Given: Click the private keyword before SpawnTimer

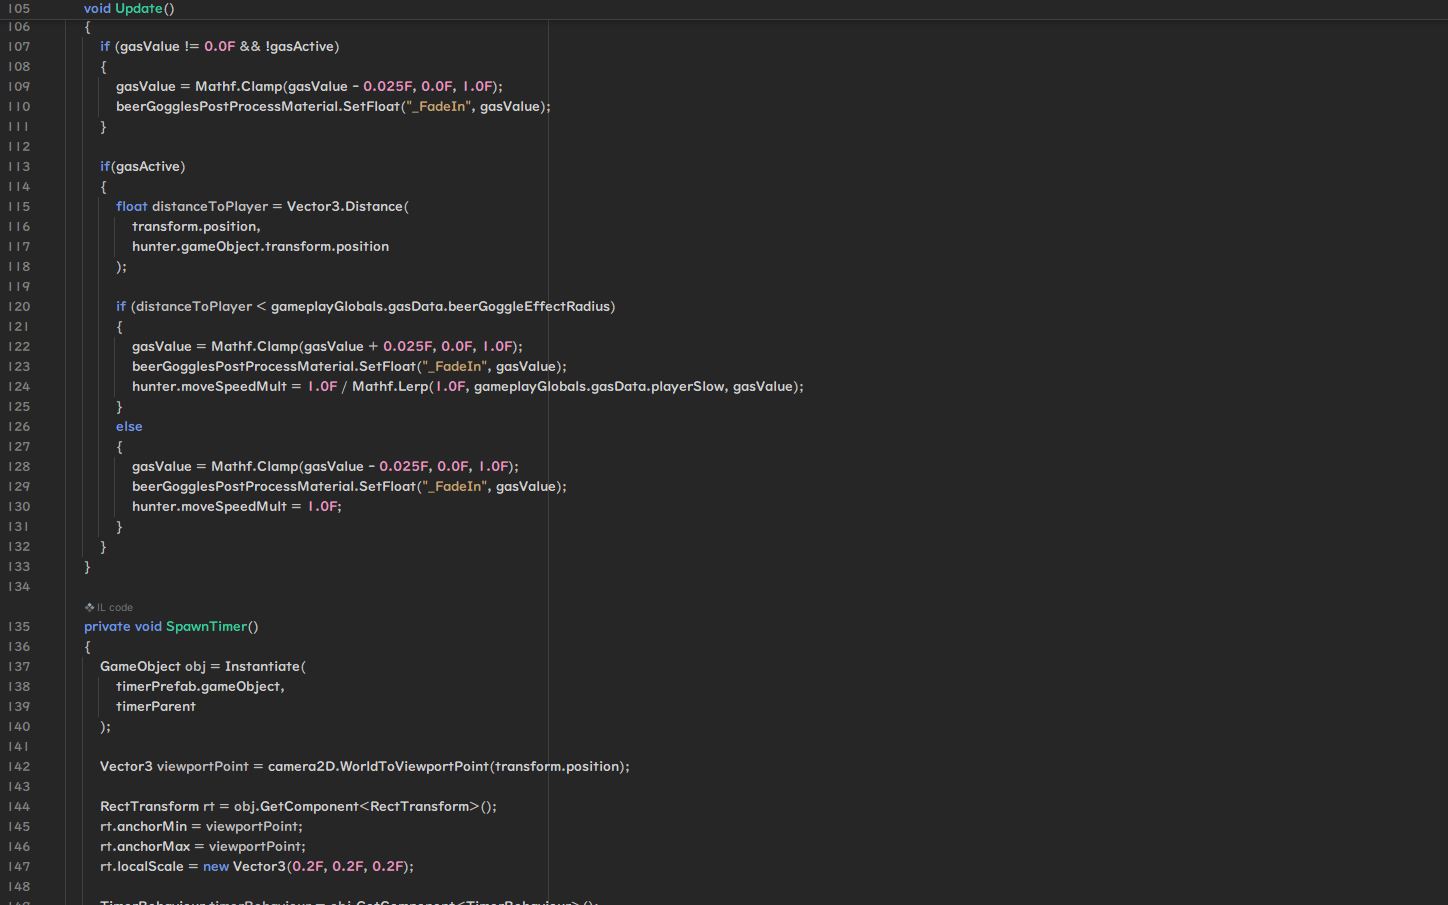Looking at the screenshot, I should (107, 626).
